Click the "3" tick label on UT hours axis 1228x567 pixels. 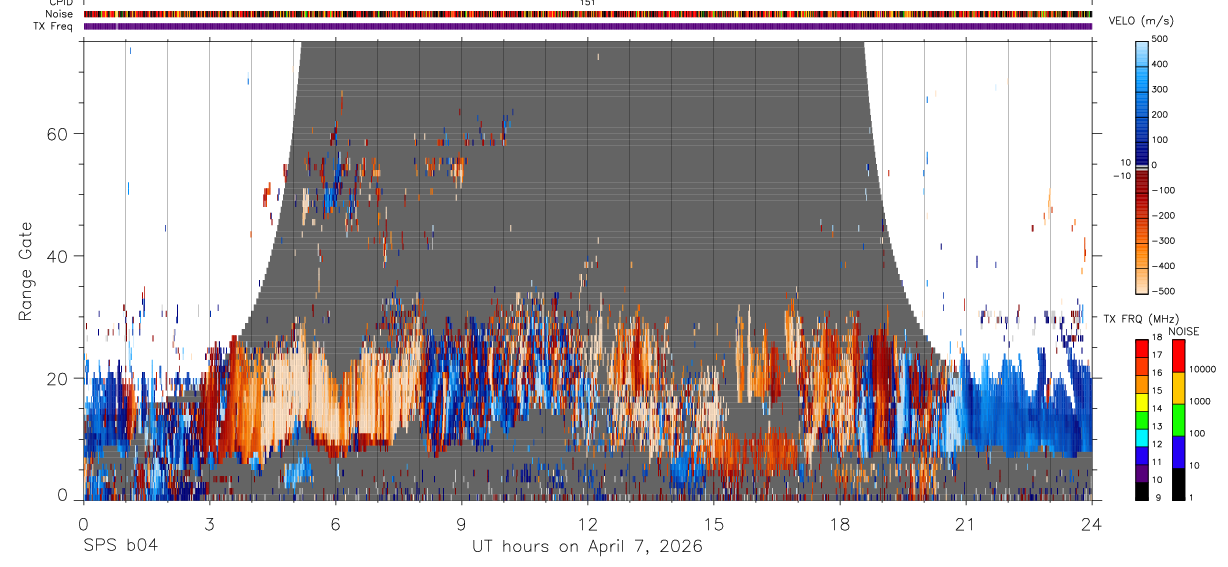tap(209, 523)
